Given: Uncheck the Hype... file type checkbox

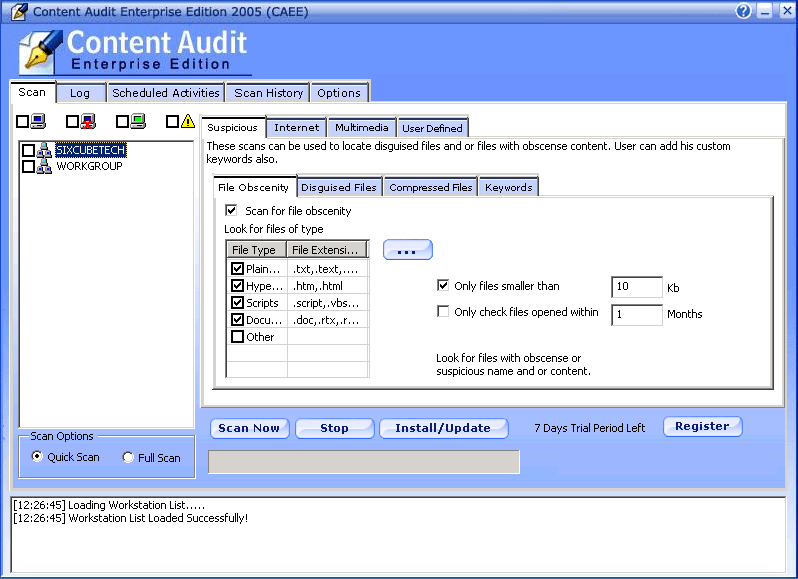Looking at the screenshot, I should pos(237,285).
